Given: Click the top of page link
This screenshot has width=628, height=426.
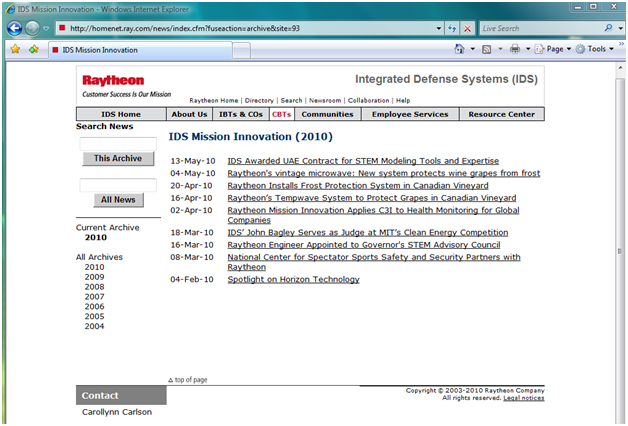Looking at the screenshot, I should [x=187, y=380].
